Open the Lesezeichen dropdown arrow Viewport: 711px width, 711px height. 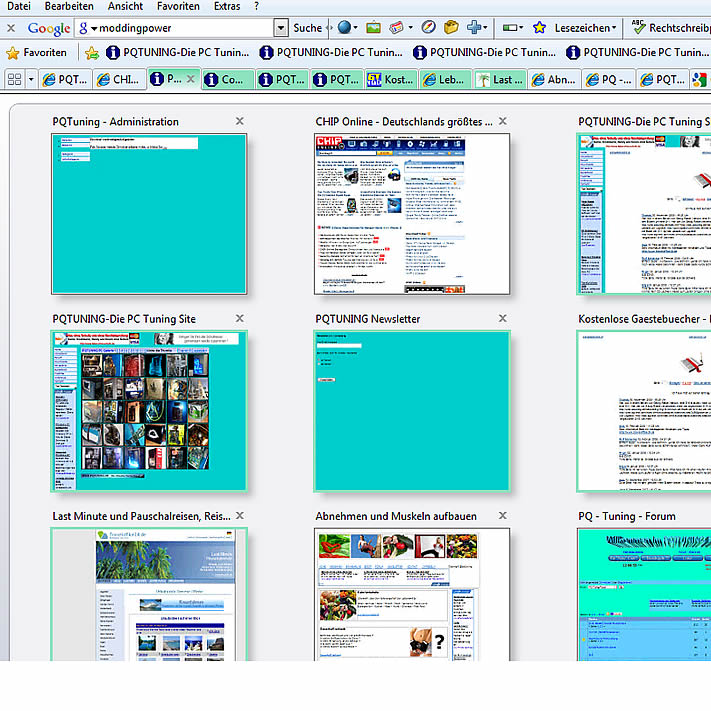[x=614, y=28]
